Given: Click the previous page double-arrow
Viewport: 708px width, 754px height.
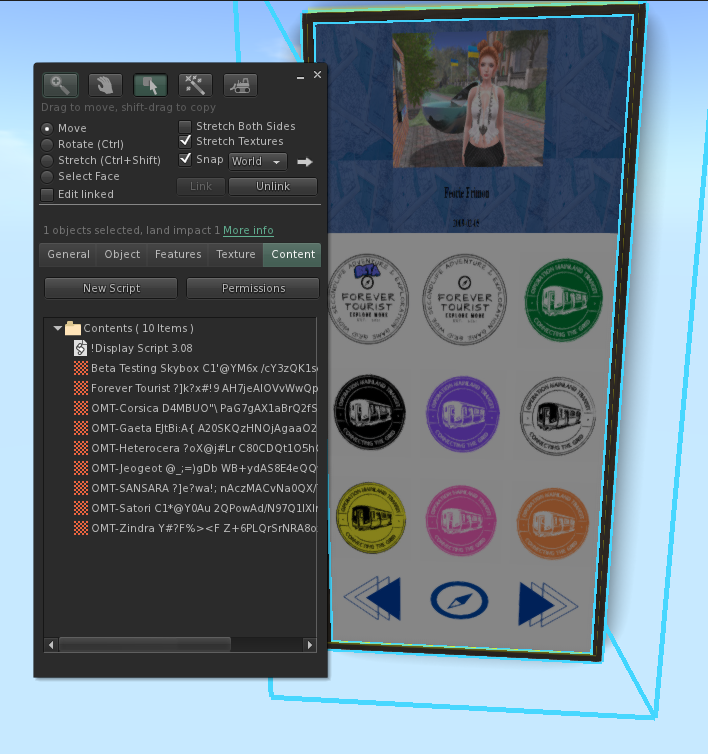Looking at the screenshot, I should [x=372, y=598].
